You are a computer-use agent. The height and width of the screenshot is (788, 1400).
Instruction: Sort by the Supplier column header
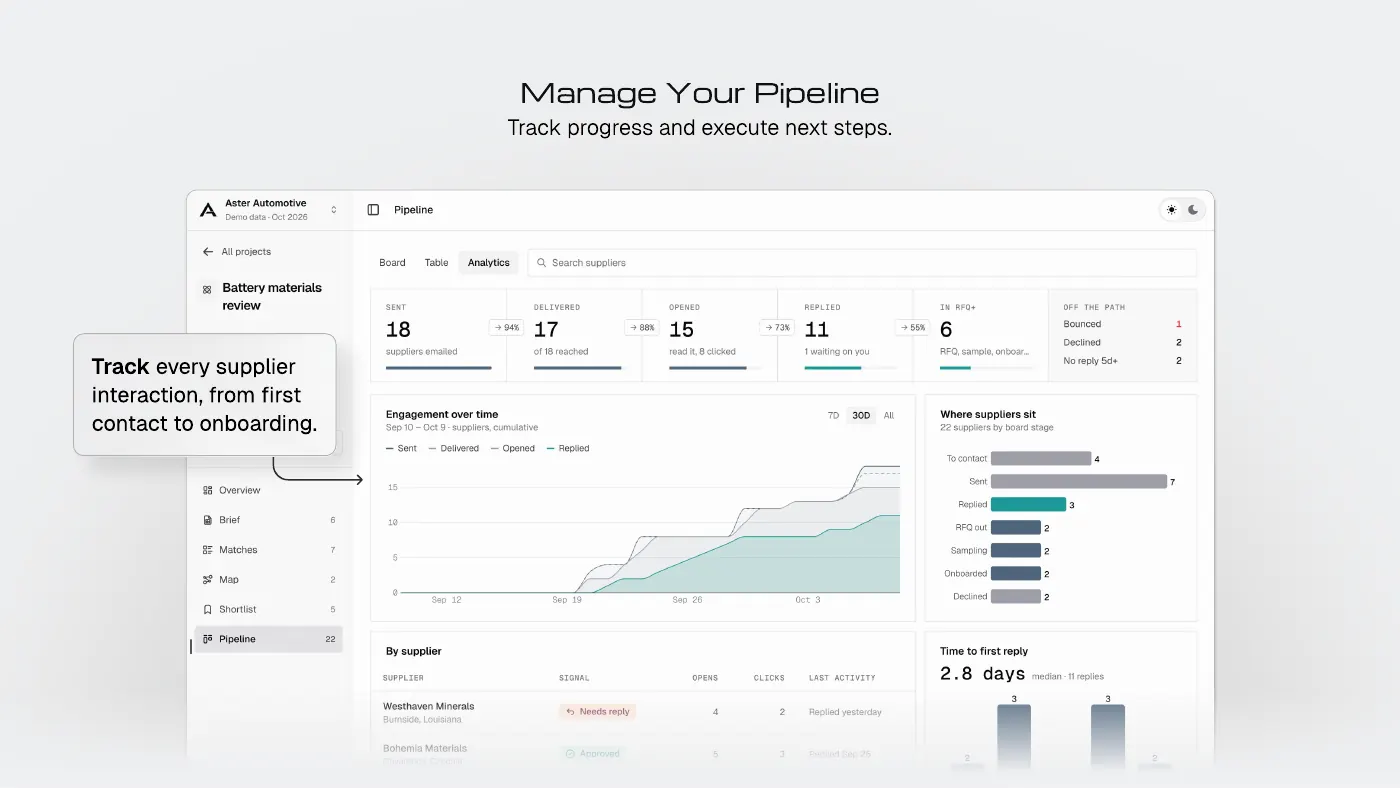coord(403,678)
